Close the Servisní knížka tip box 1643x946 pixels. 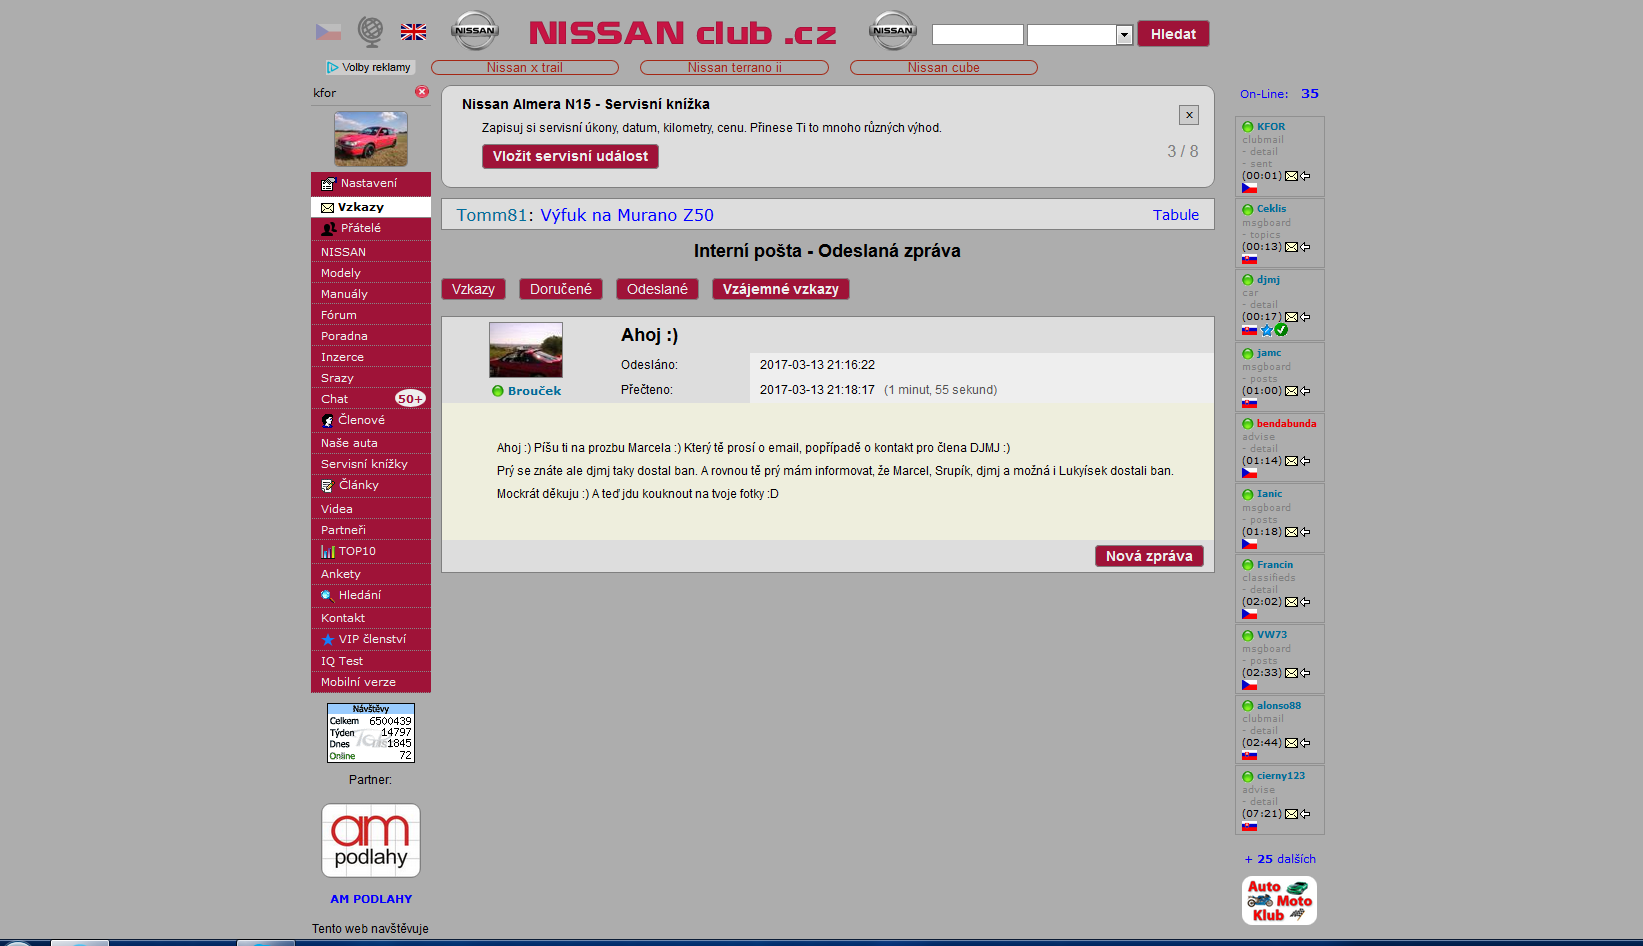pyautogui.click(x=1188, y=115)
